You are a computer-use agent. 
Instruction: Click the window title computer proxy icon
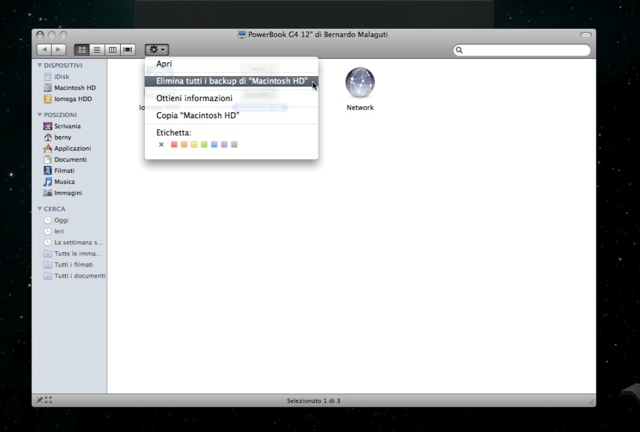(242, 35)
